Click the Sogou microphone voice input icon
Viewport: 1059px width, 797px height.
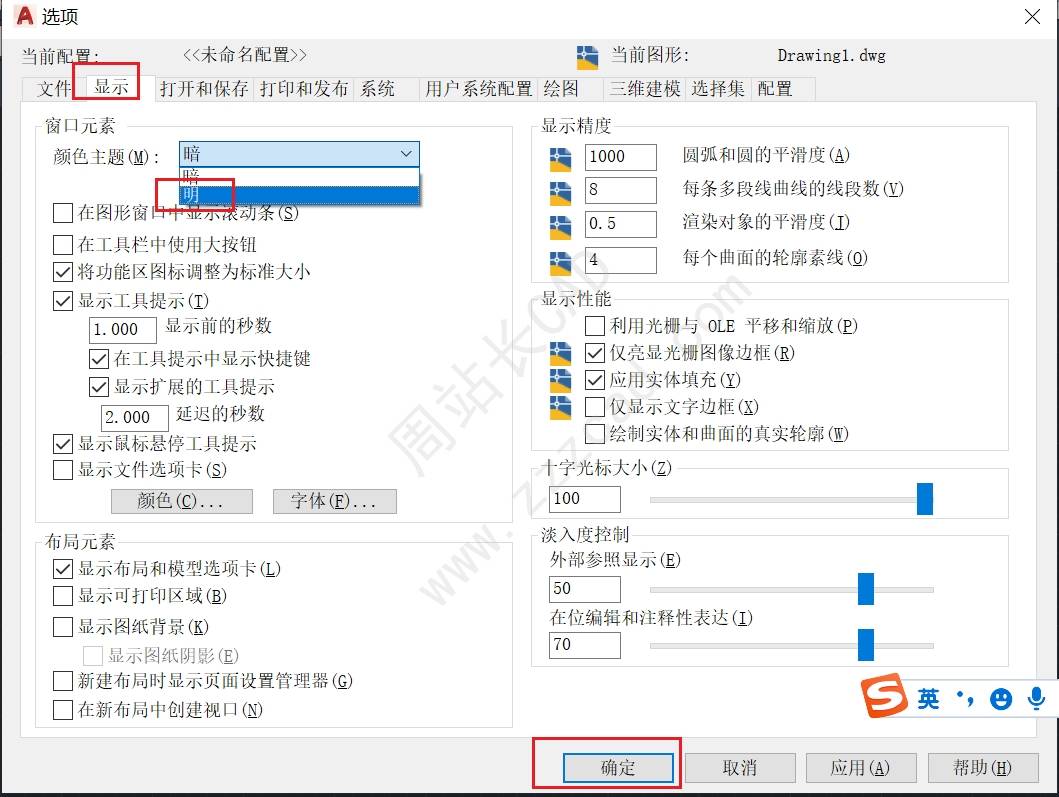(x=1036, y=698)
